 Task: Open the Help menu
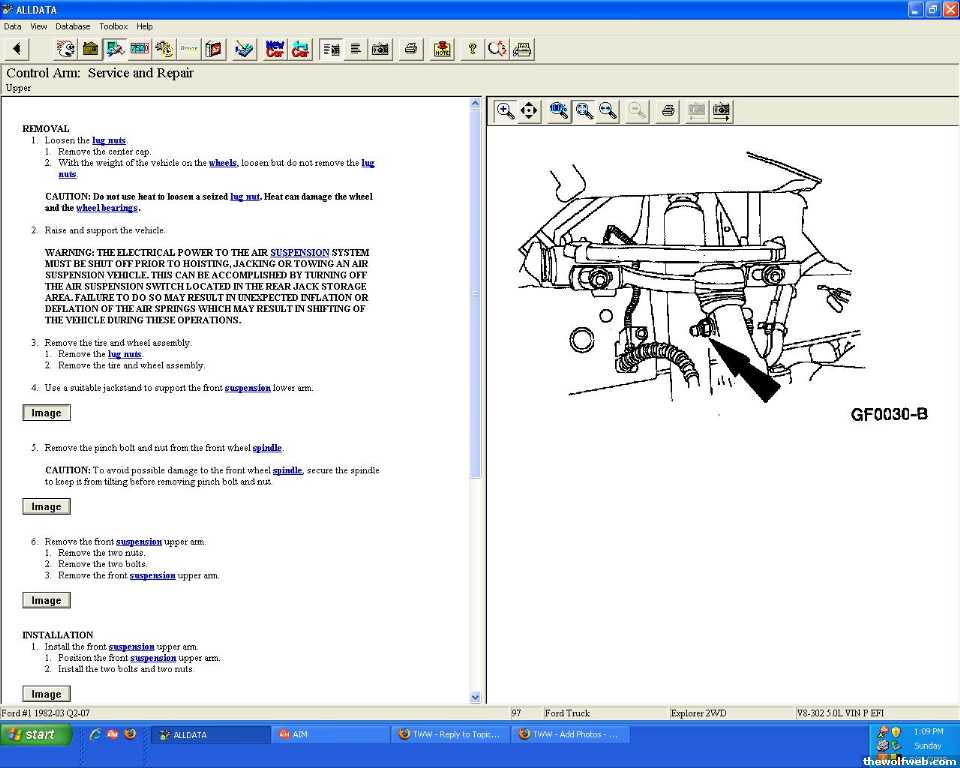click(x=145, y=26)
